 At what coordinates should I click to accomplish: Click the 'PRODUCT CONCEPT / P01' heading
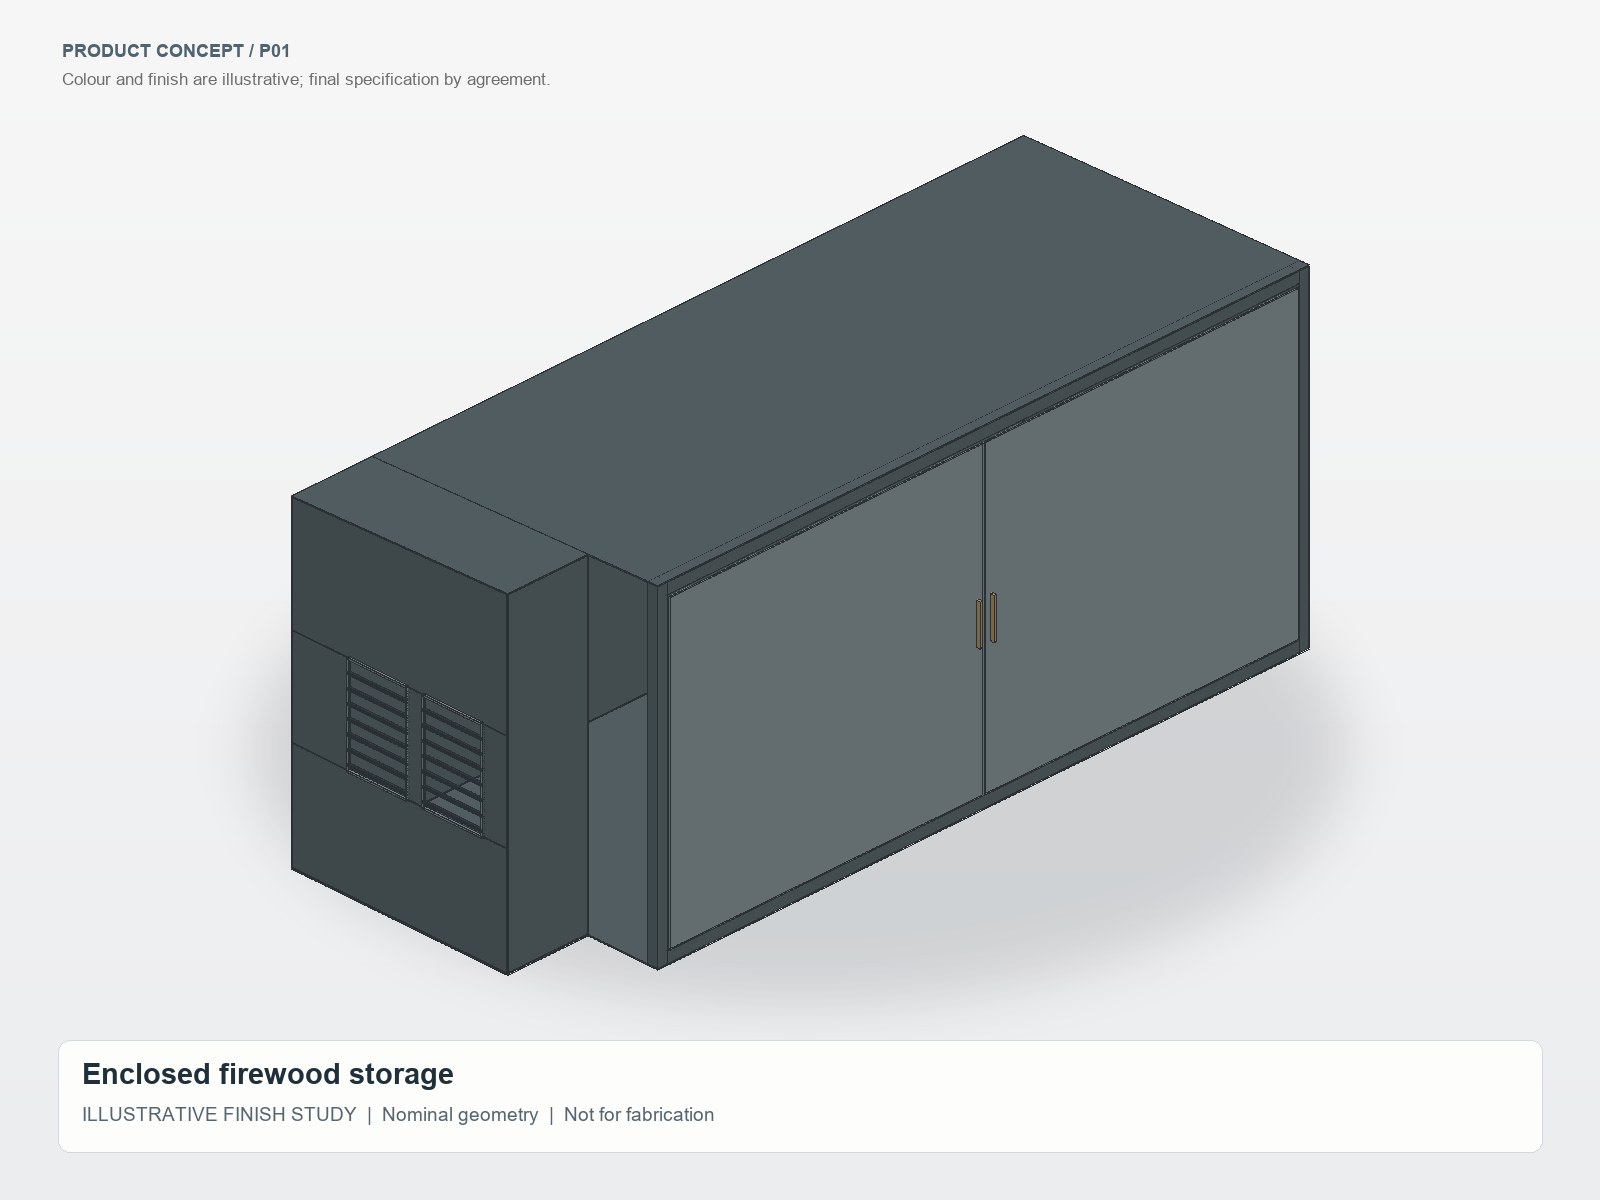click(x=176, y=51)
